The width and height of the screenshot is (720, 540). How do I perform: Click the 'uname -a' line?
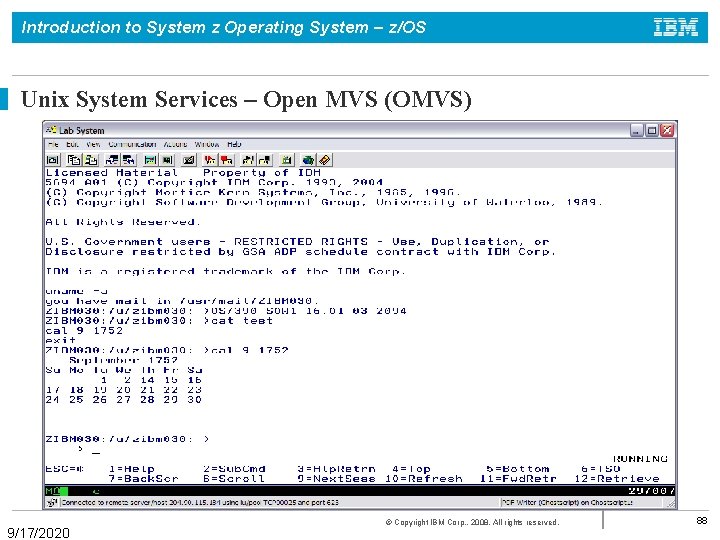point(76,291)
